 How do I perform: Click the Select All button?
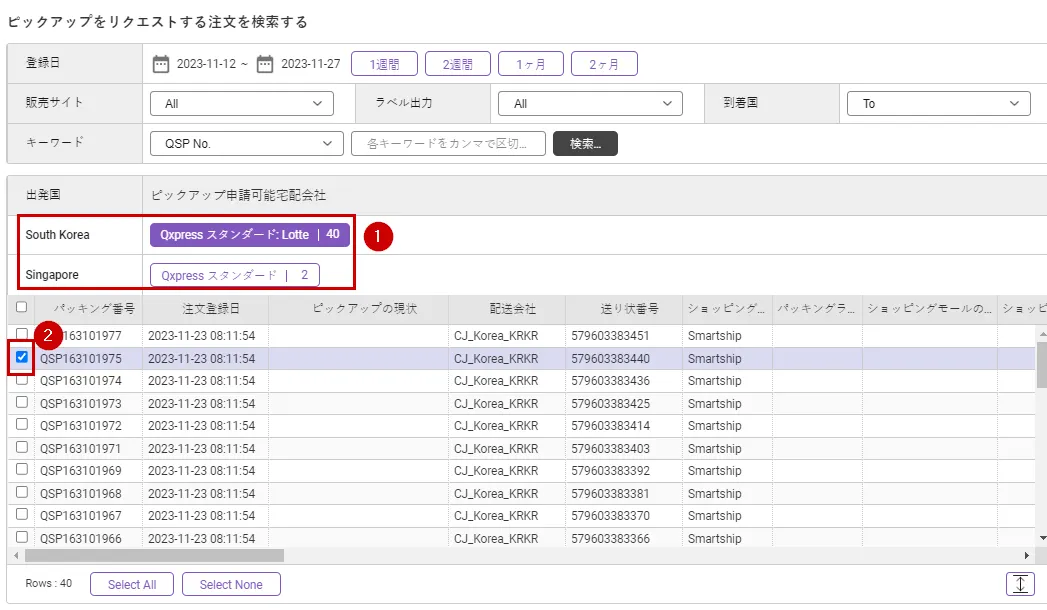[x=131, y=584]
